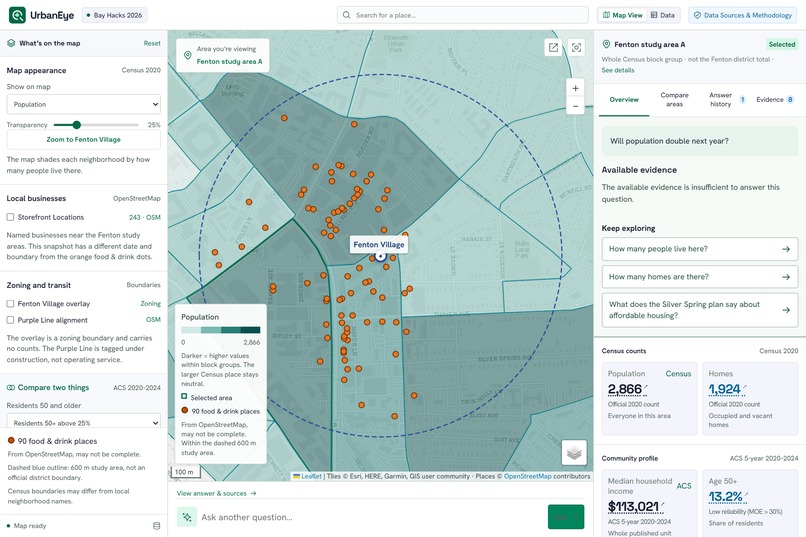Click the focus/recenter map icon
Viewport: 806px width, 537px height.
click(x=576, y=48)
